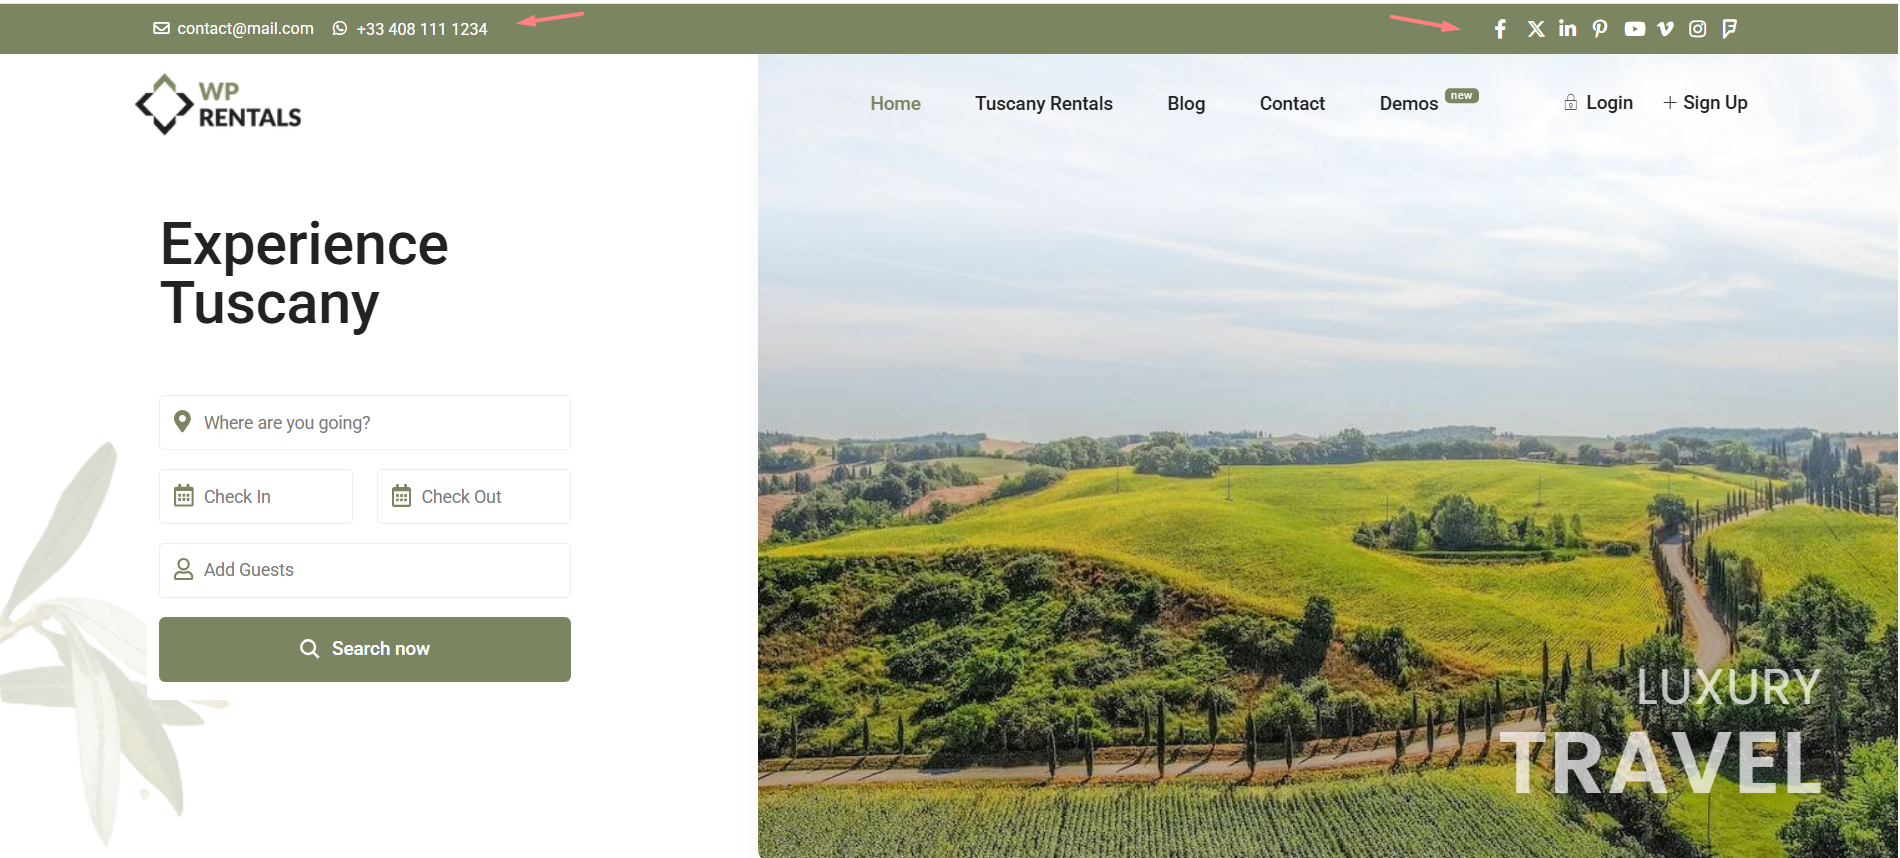Open the Contact page menu item
Viewport: 1900px width, 858px height.
[1292, 104]
